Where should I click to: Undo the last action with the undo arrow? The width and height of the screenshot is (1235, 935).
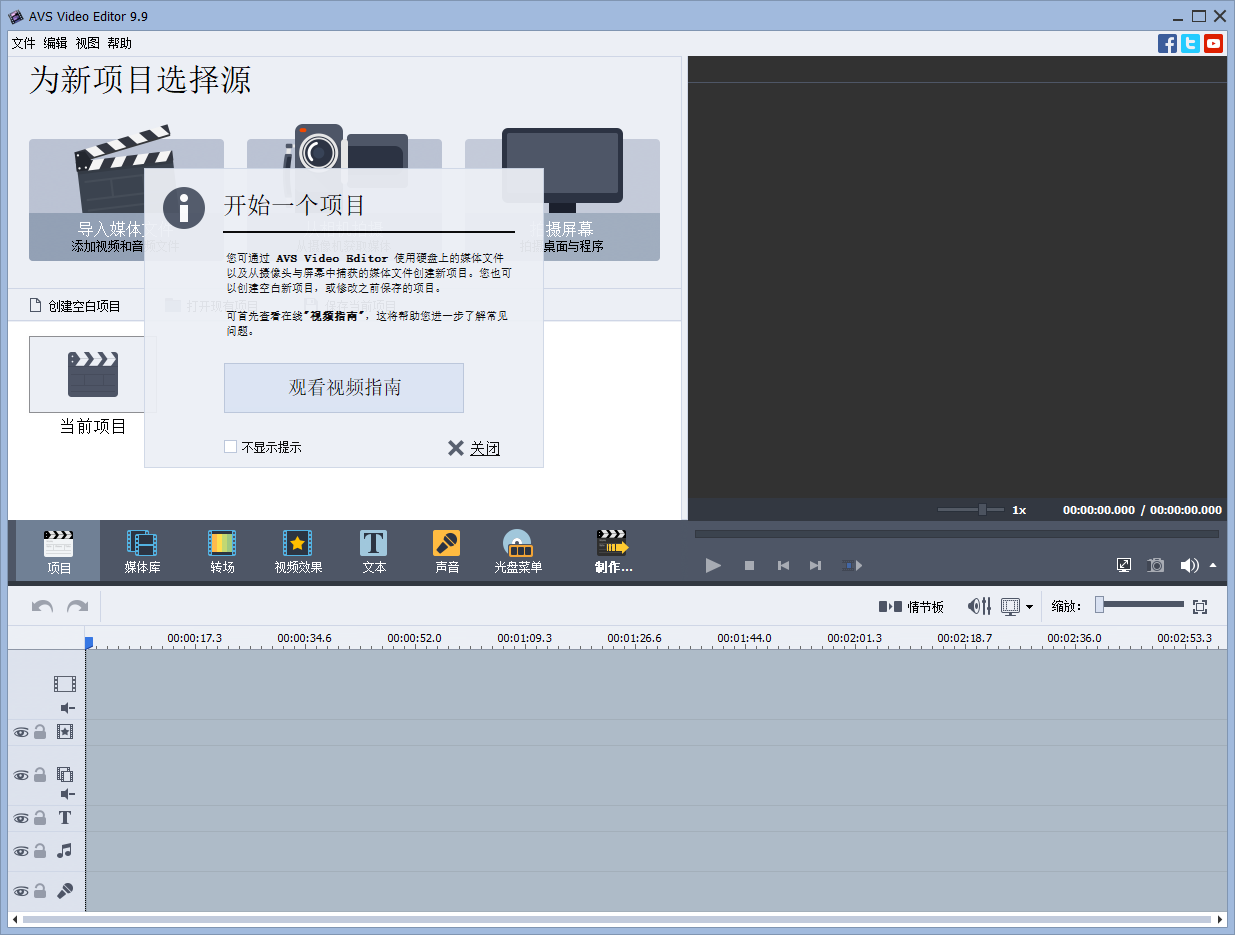pos(42,606)
